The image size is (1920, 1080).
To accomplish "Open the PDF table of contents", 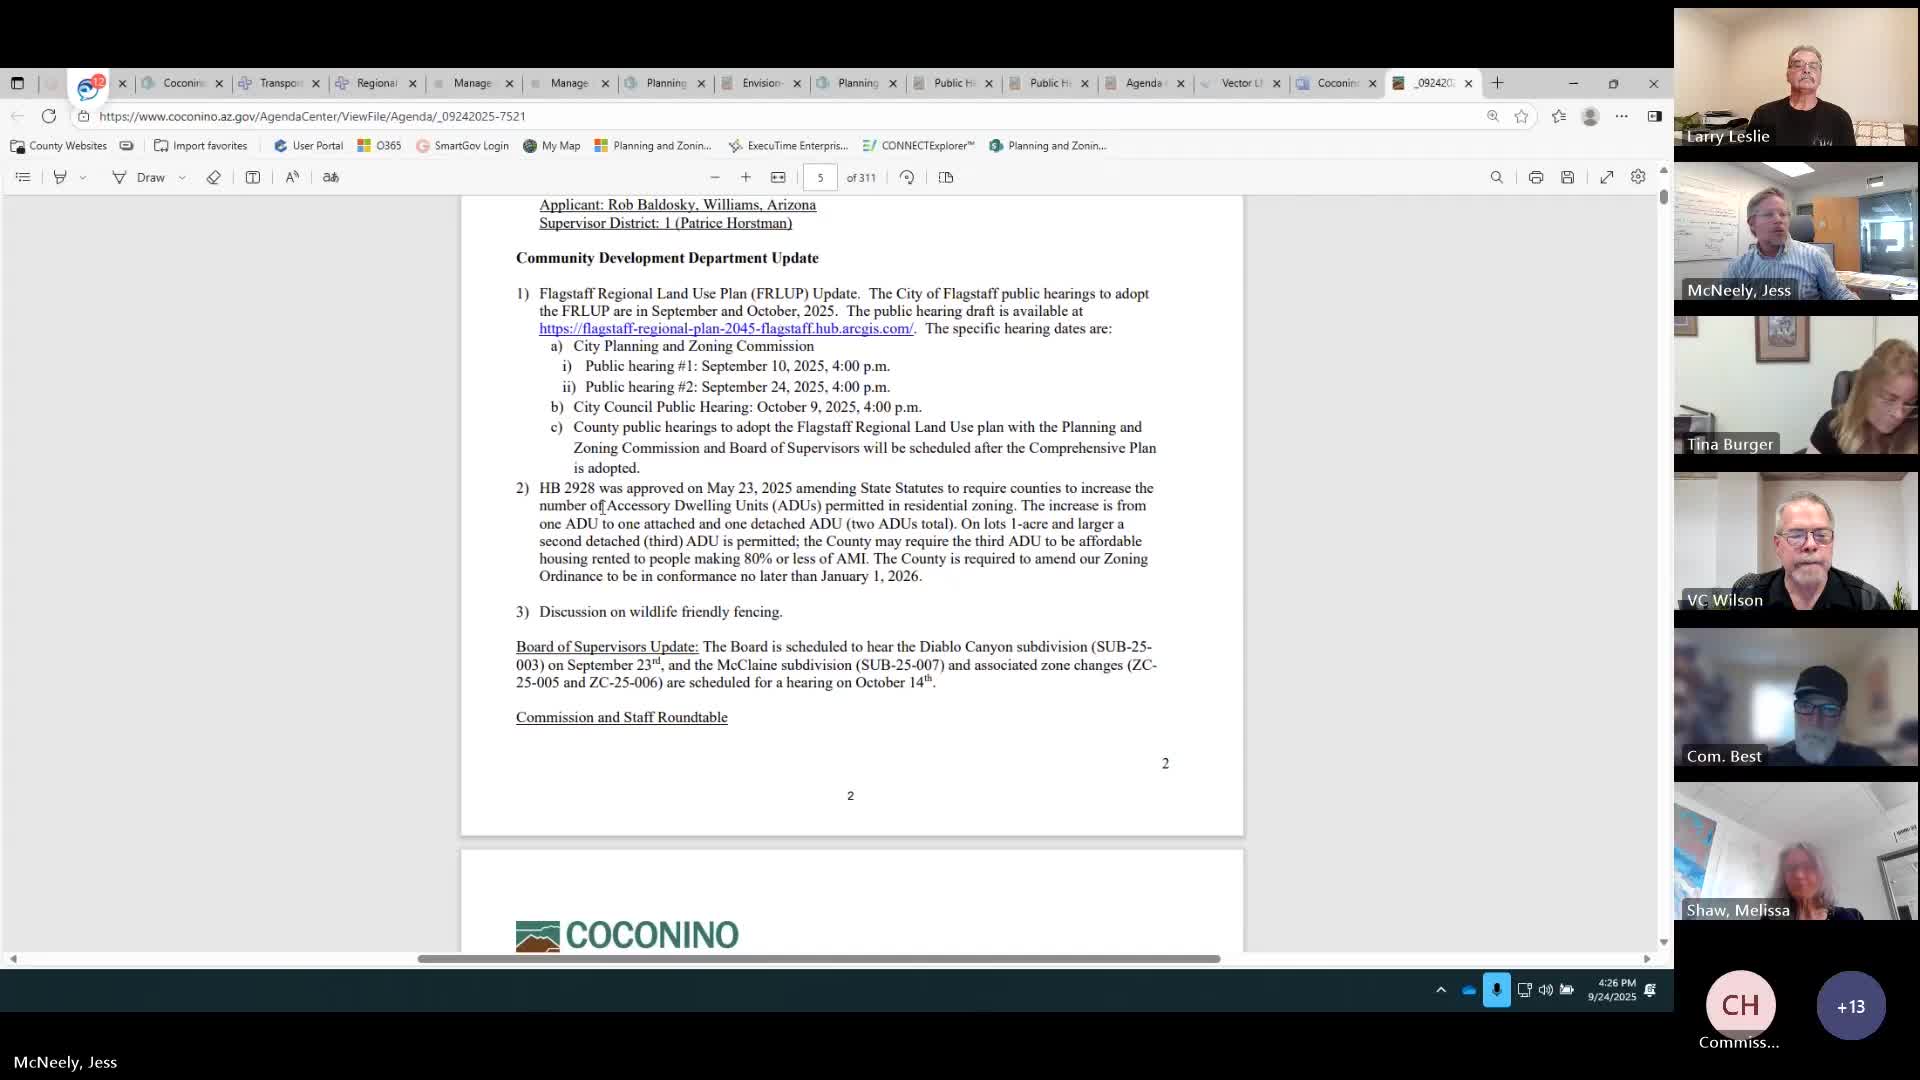I will click(23, 177).
